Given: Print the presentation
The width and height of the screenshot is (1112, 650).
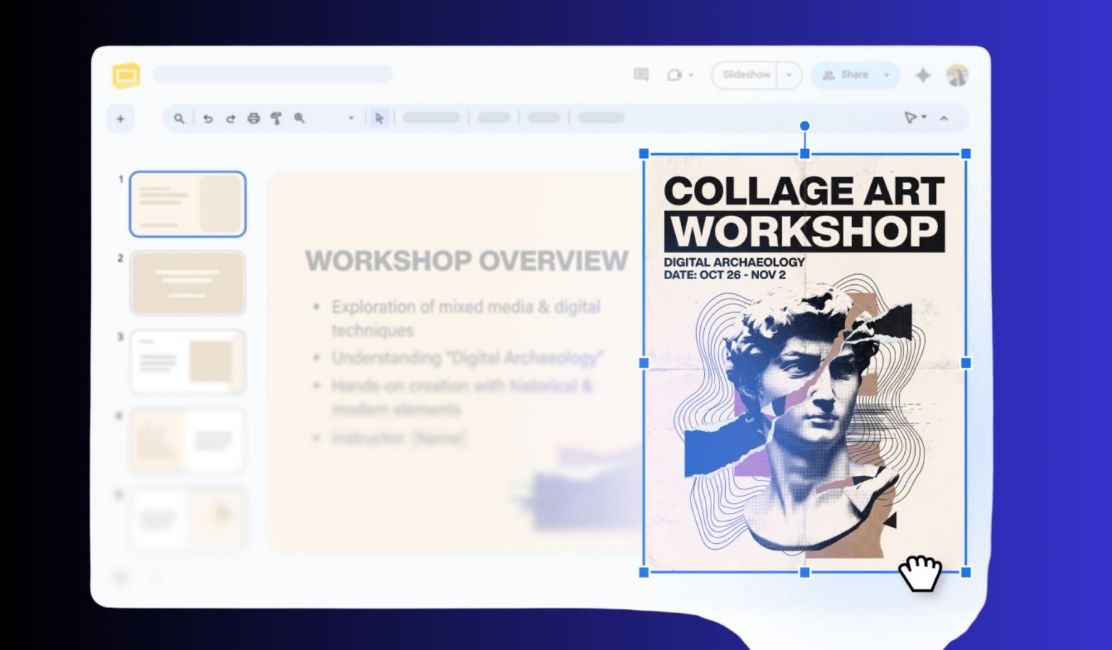Looking at the screenshot, I should click(253, 118).
